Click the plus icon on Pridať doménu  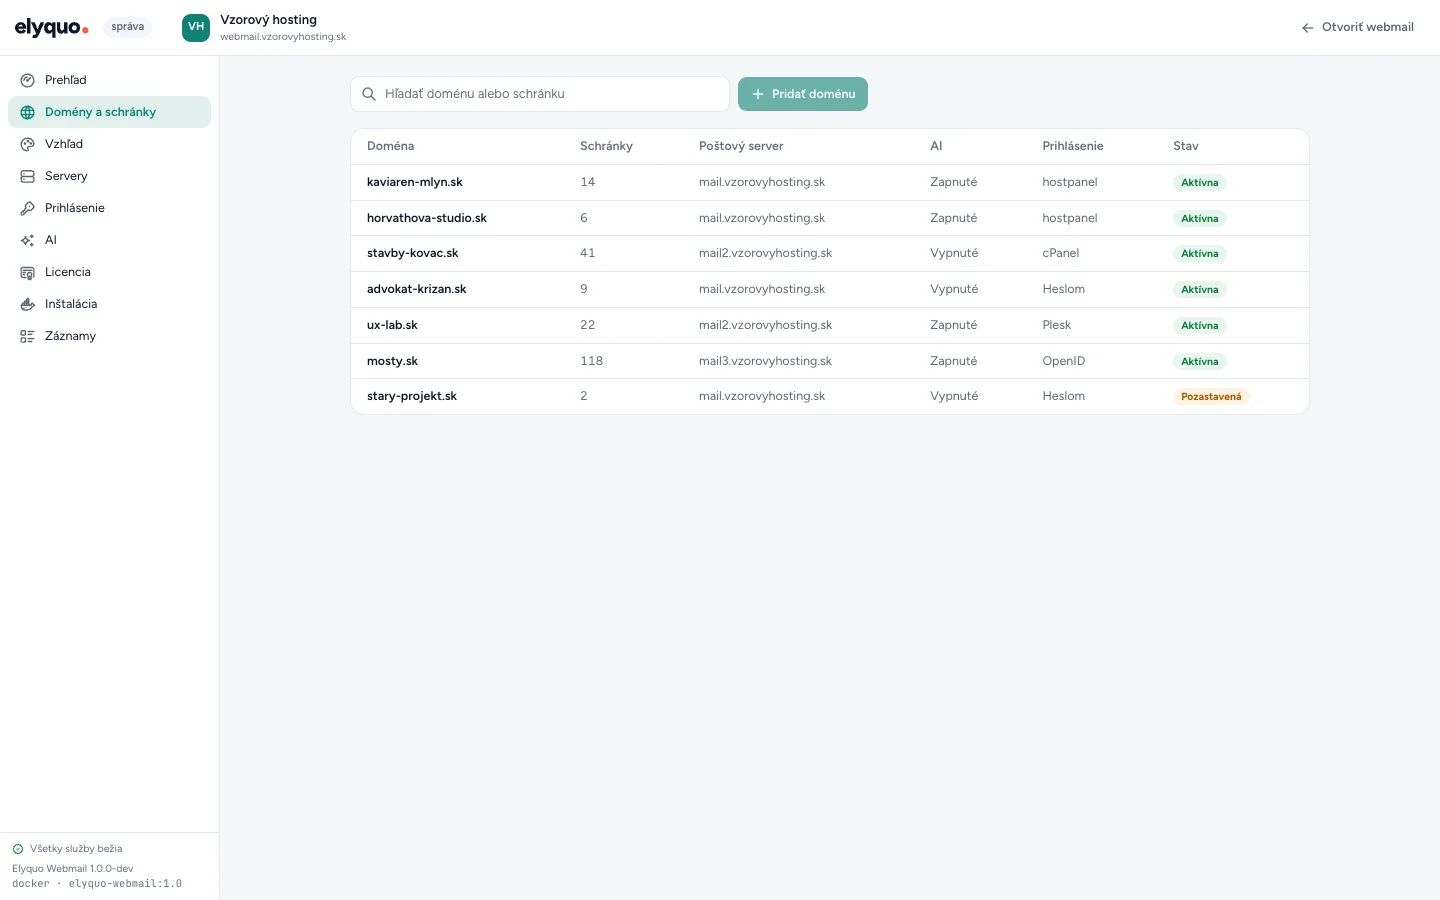758,94
